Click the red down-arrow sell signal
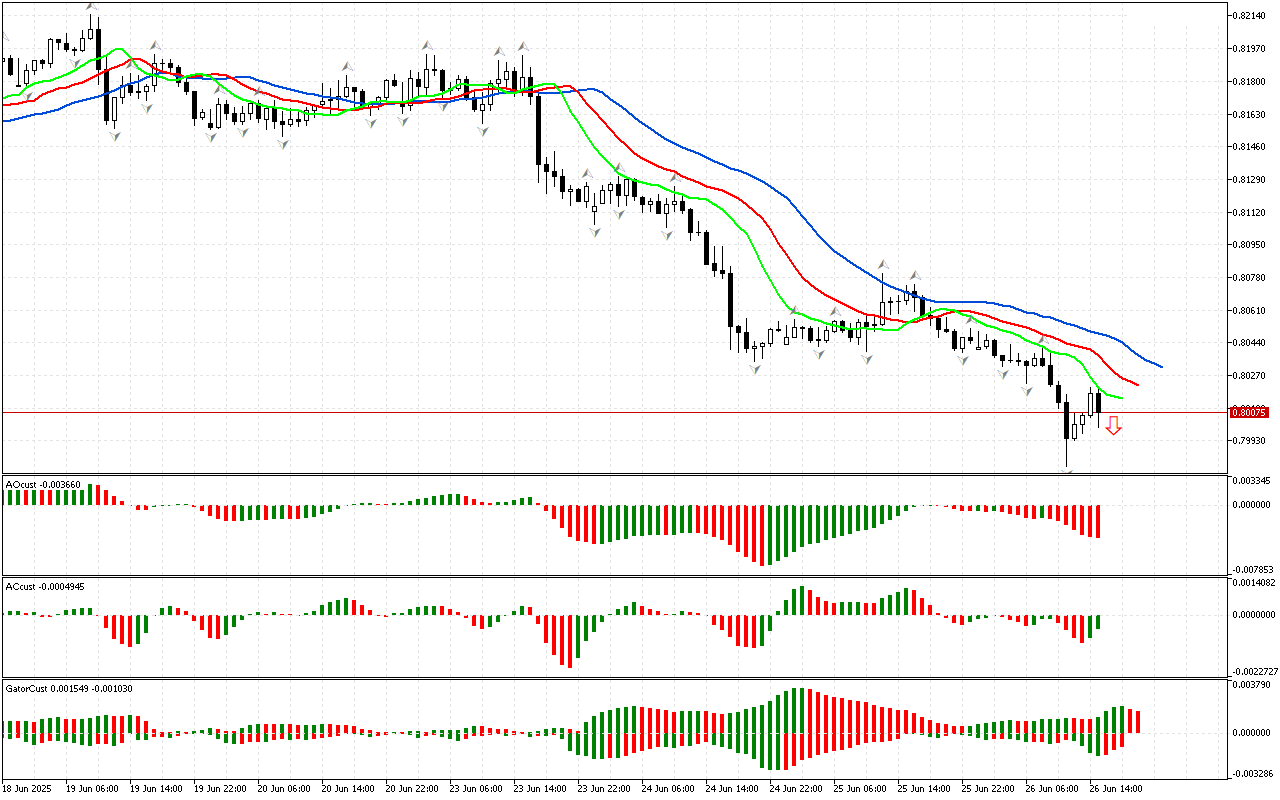Screen dimensions: 1280x800 click(x=1113, y=427)
